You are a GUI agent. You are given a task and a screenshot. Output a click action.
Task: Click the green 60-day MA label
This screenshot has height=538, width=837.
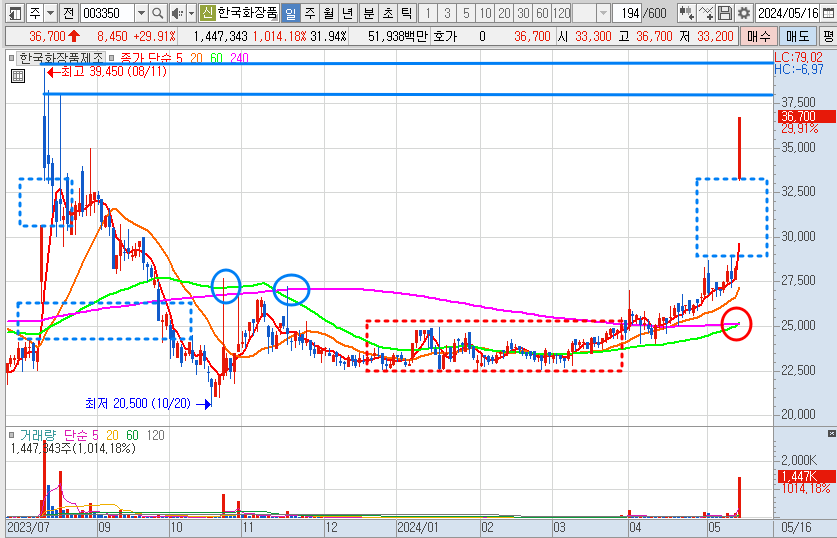(216, 58)
